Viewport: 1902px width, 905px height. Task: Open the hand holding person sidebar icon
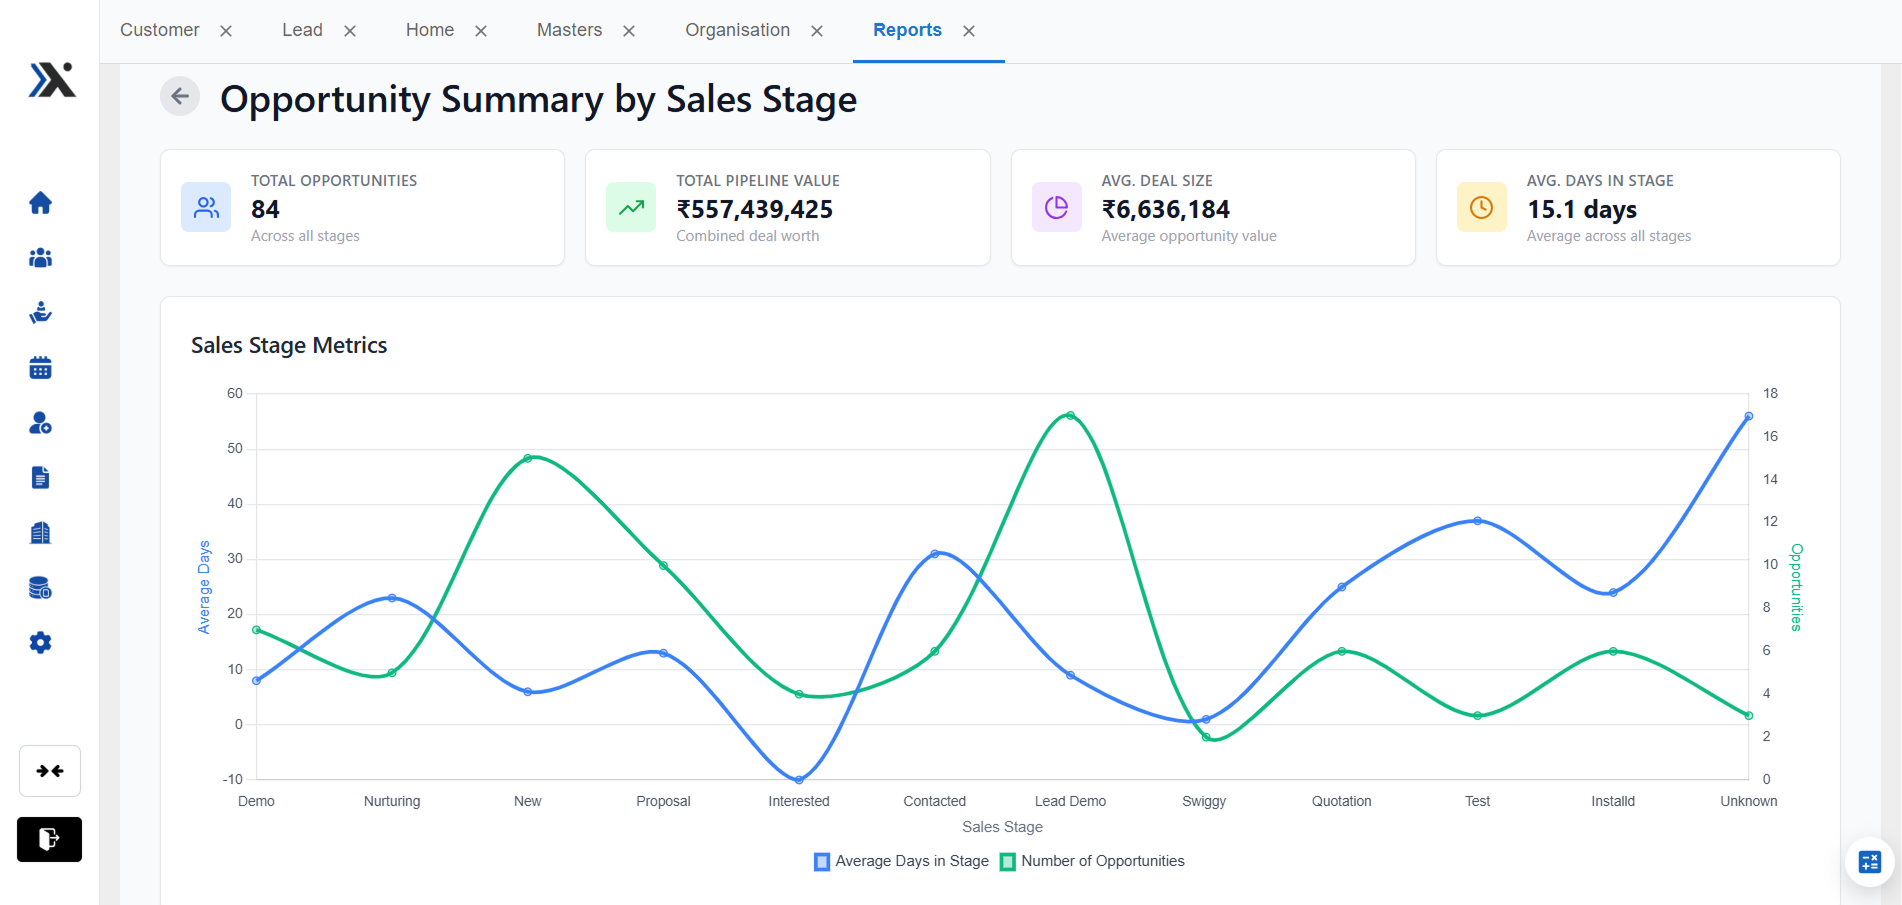[x=40, y=313]
